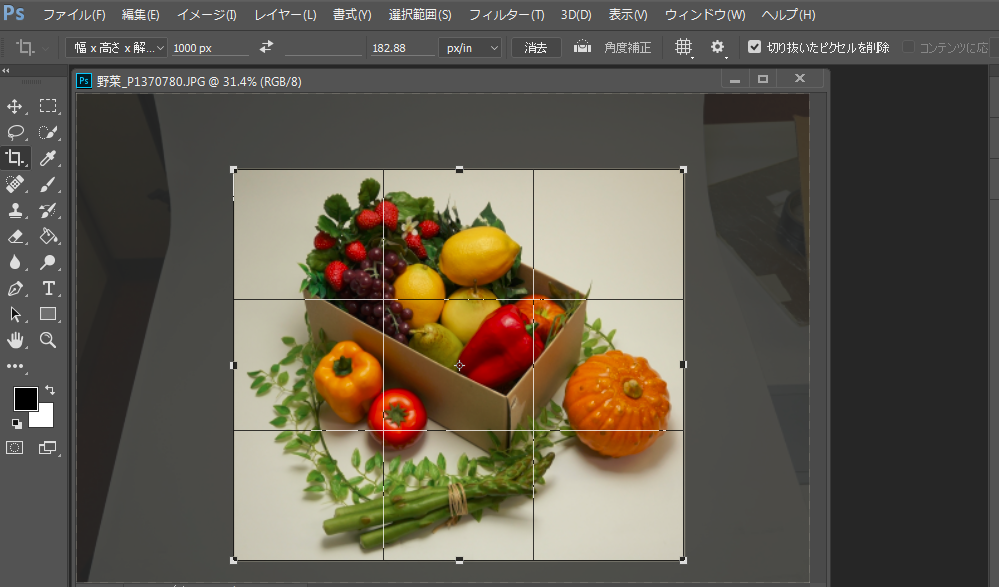The width and height of the screenshot is (999, 587).
Task: Select the Spot Healing Brush tool
Action: (15, 184)
